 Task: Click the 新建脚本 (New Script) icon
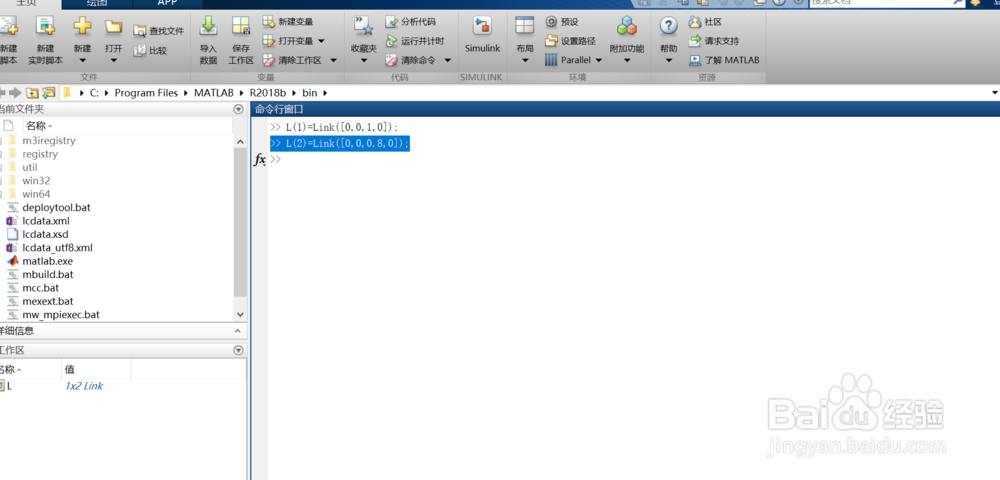(8, 26)
